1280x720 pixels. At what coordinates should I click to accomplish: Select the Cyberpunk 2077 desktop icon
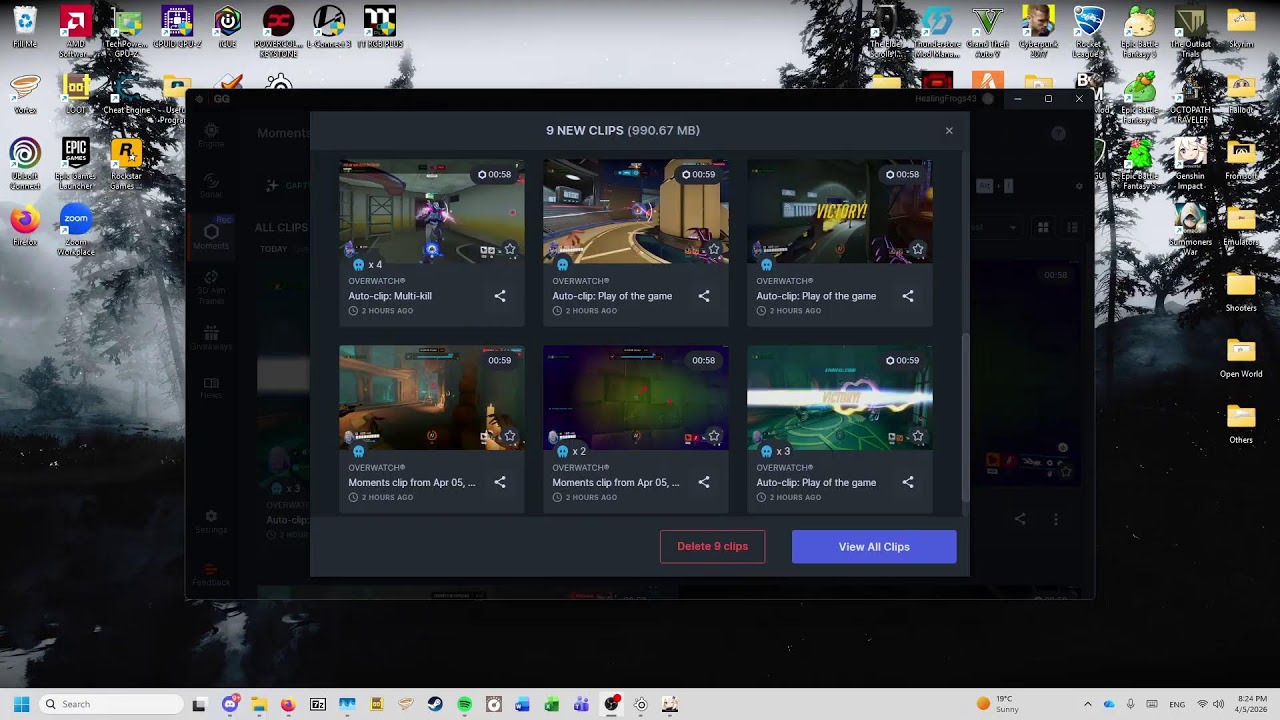1038,30
